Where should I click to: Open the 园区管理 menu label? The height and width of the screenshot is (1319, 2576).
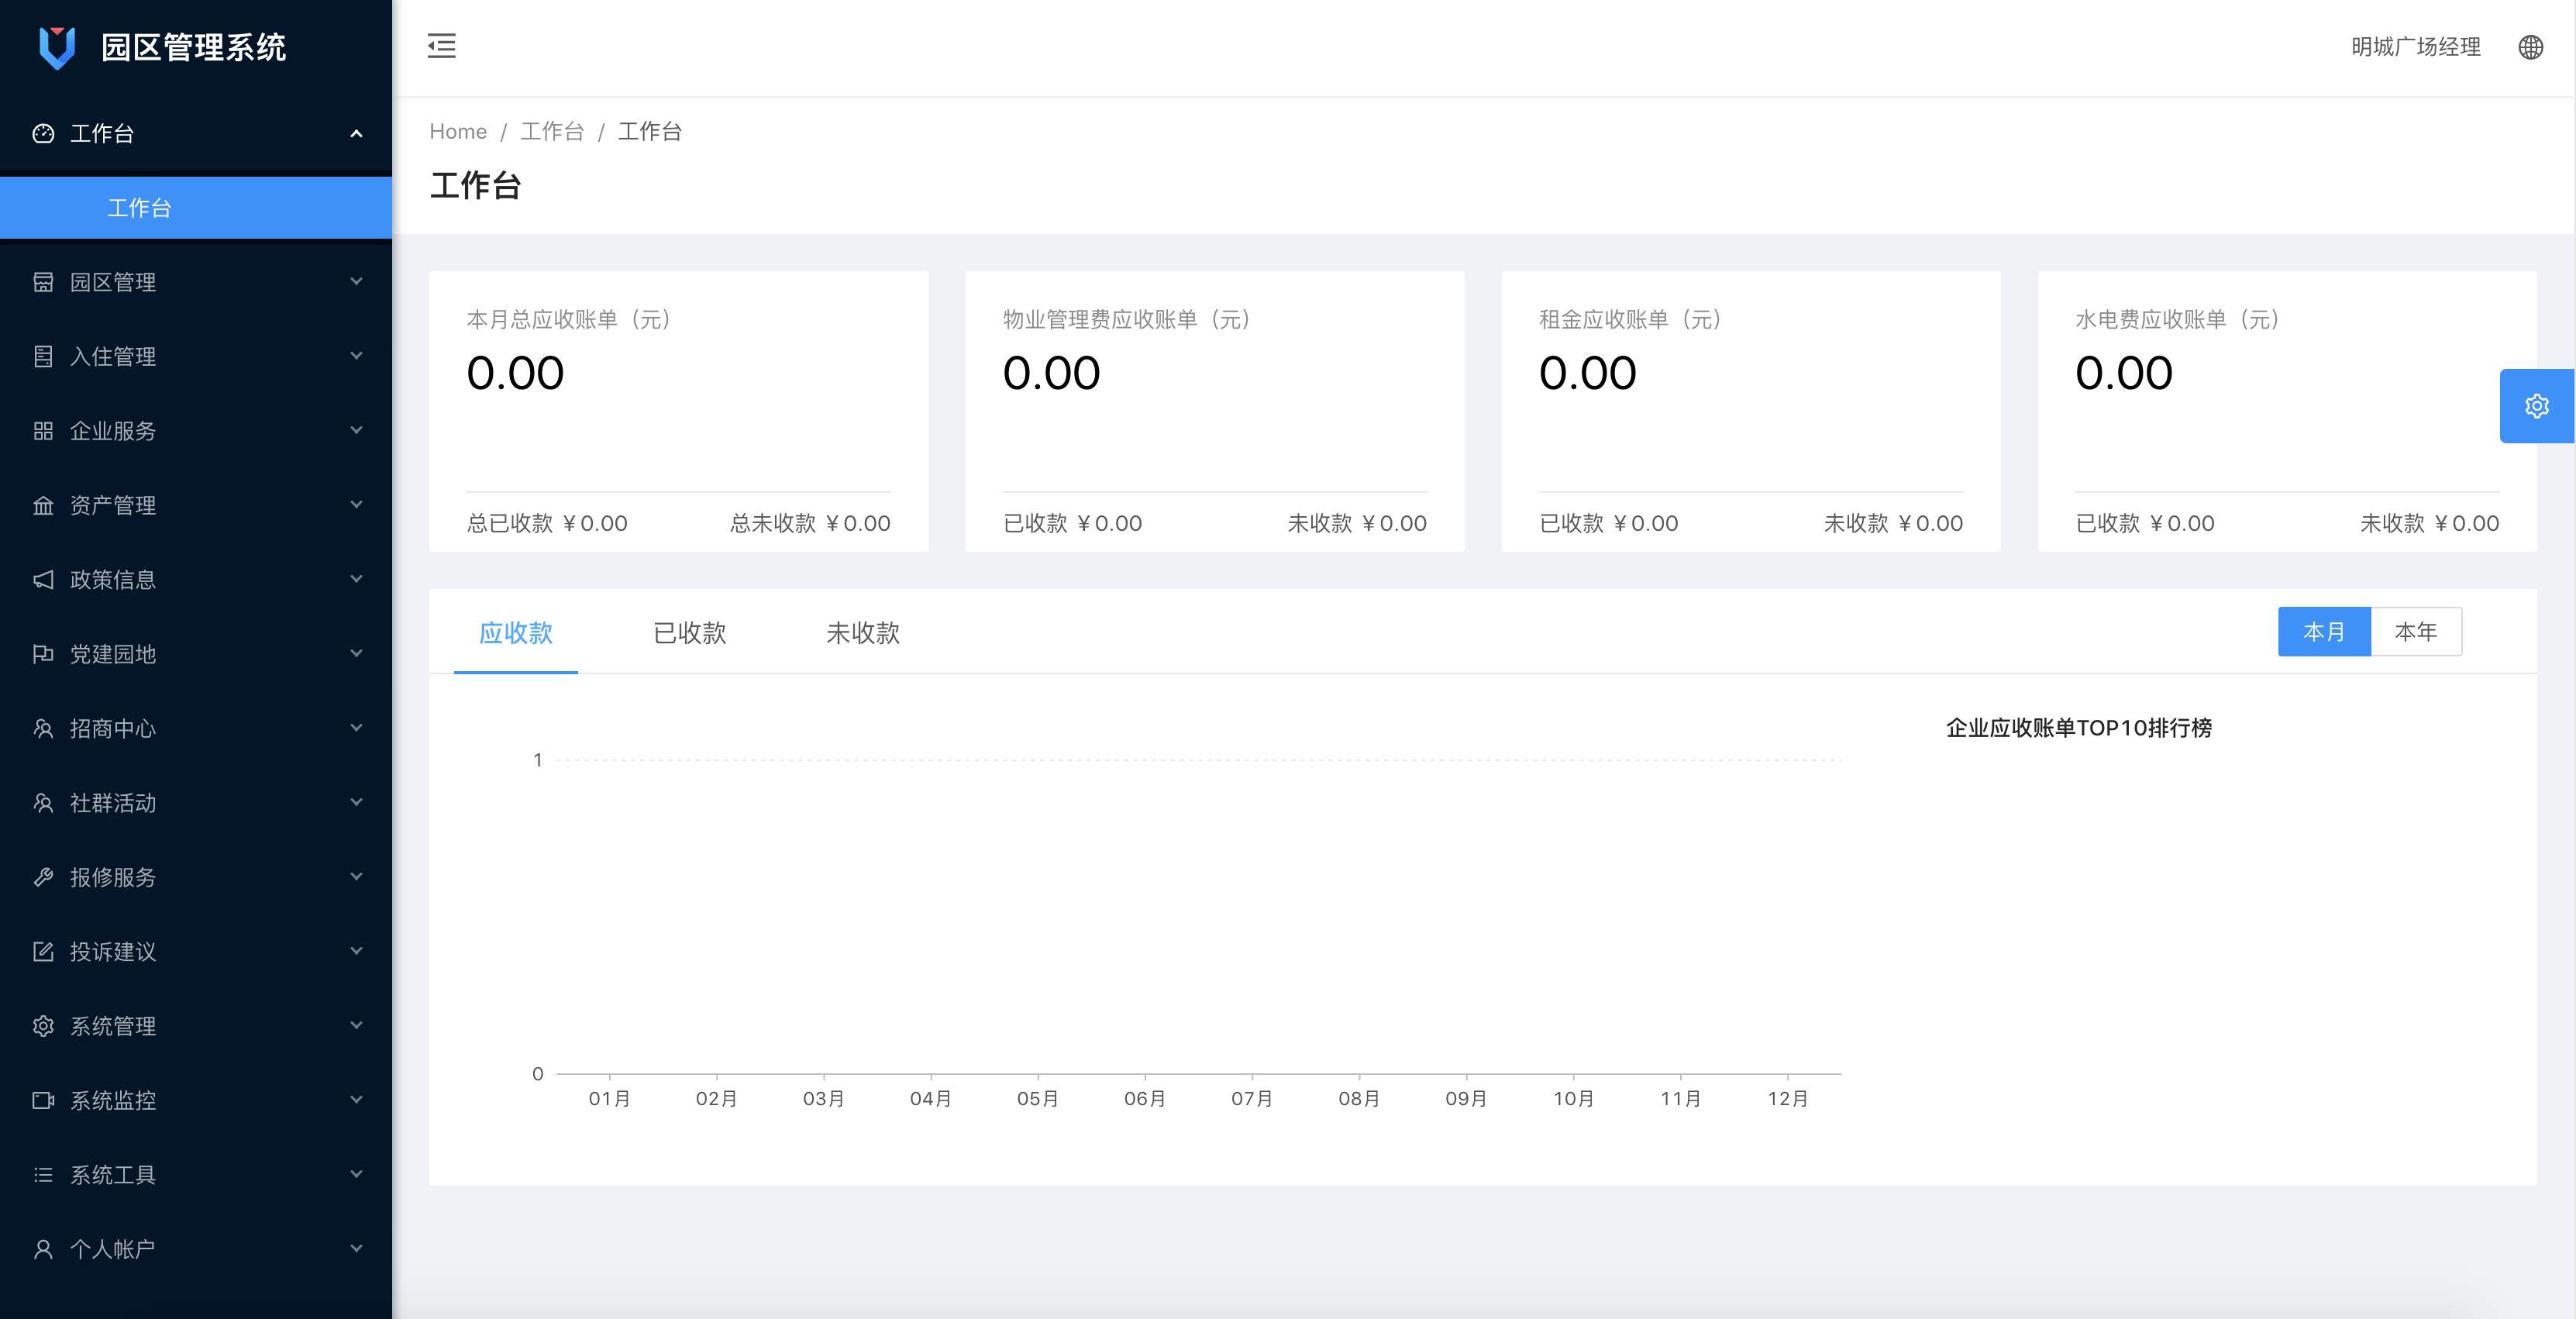click(x=113, y=282)
